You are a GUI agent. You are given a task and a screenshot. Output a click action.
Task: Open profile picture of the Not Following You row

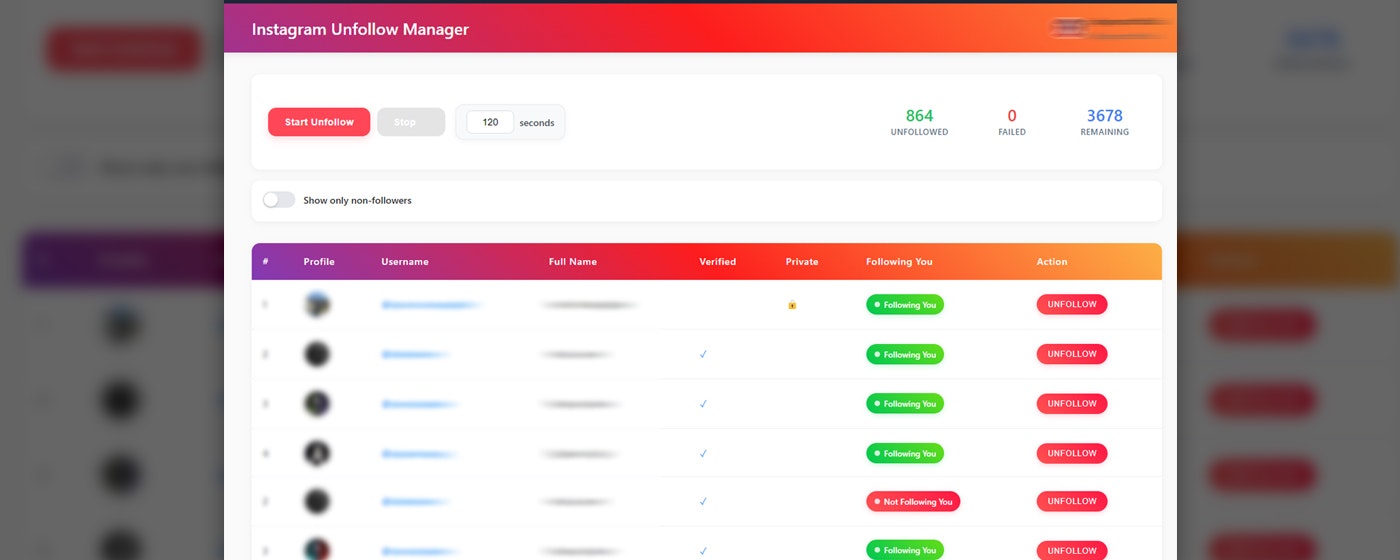pyautogui.click(x=317, y=501)
